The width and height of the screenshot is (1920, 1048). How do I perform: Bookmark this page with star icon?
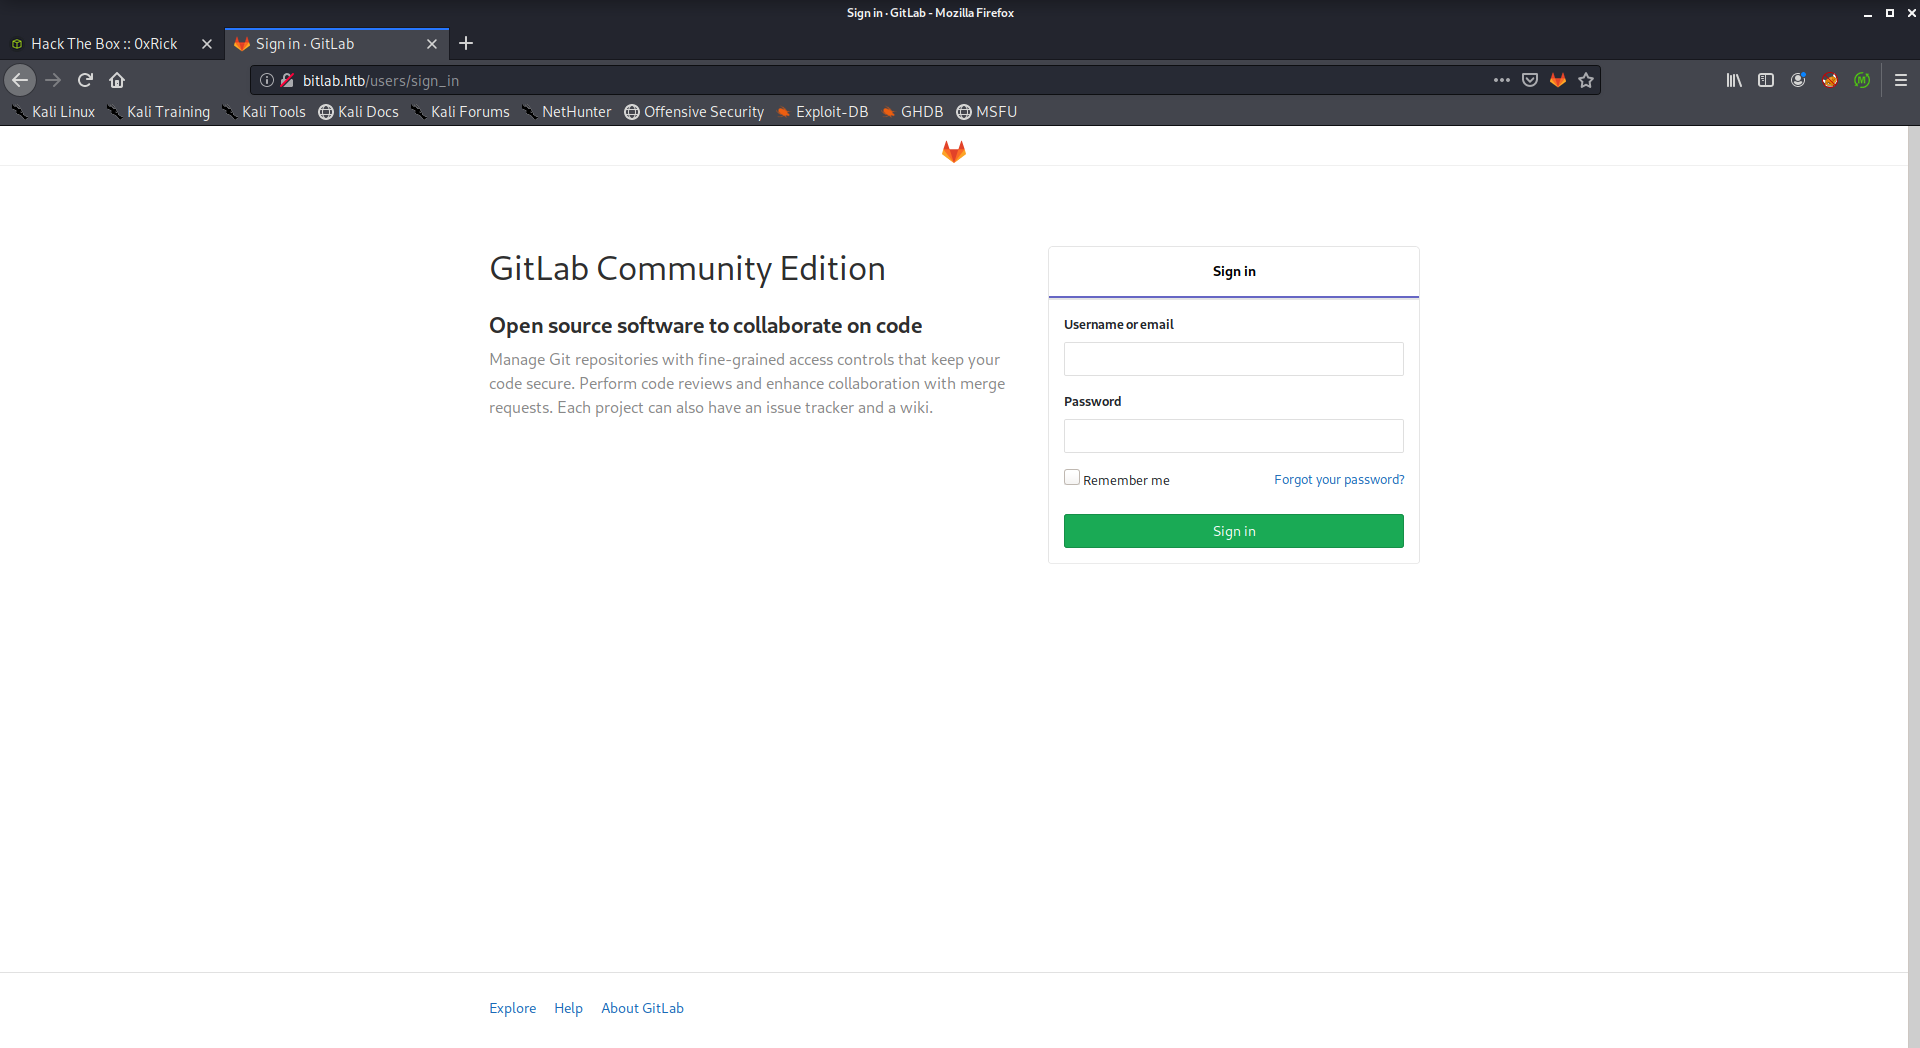pos(1586,80)
